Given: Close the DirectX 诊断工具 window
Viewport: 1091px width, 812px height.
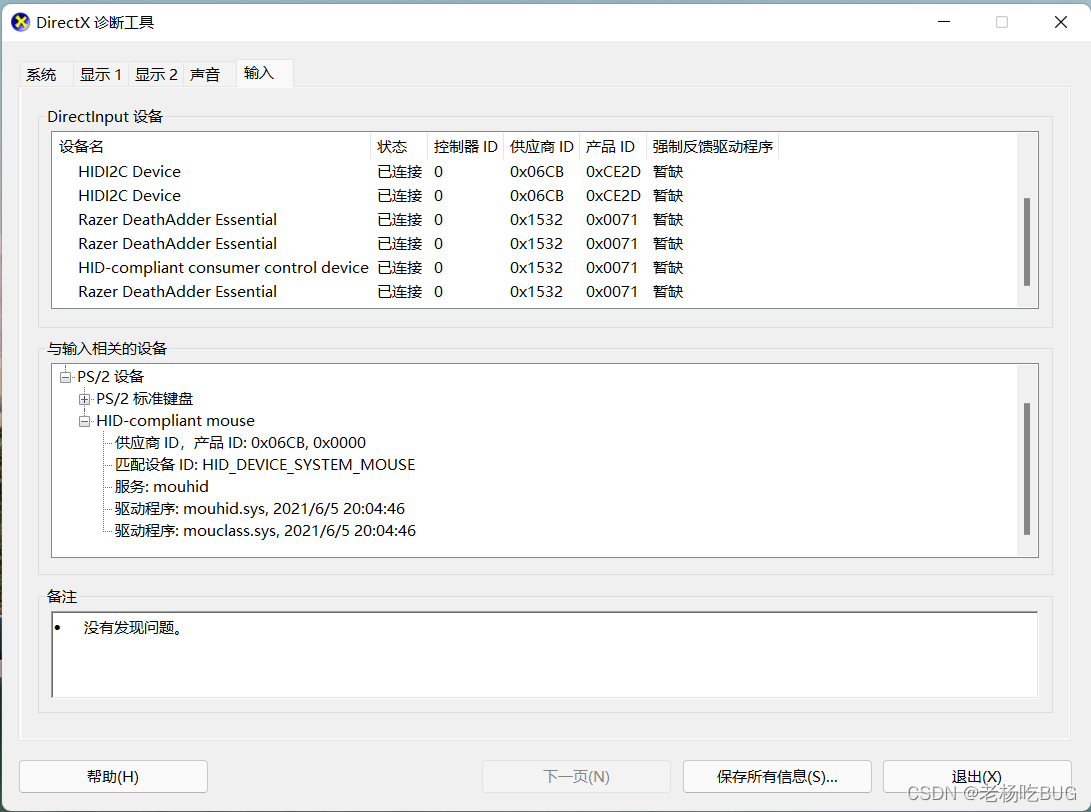Looking at the screenshot, I should pos(1061,22).
